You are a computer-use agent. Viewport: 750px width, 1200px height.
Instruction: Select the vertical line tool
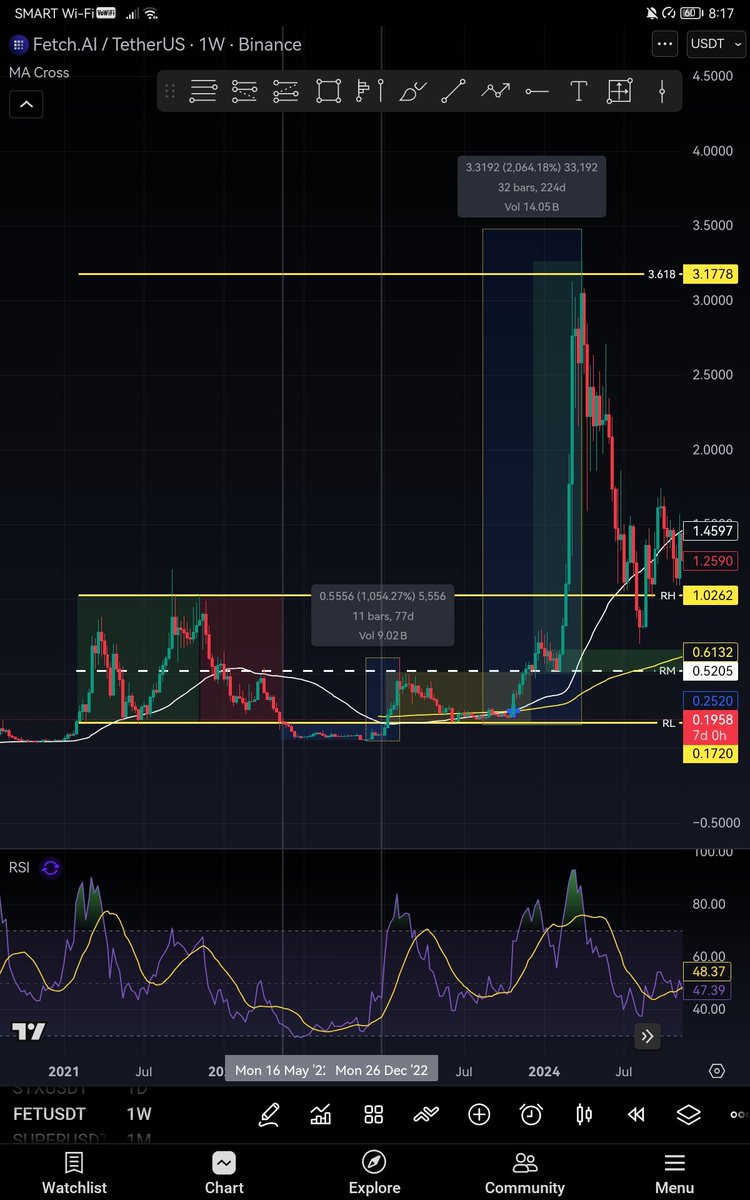pos(662,91)
